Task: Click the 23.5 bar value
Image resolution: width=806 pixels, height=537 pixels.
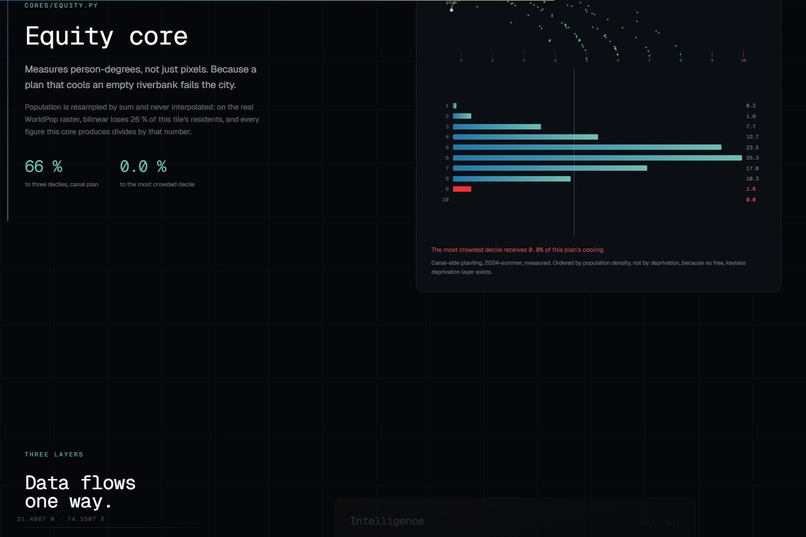Action: pos(753,147)
